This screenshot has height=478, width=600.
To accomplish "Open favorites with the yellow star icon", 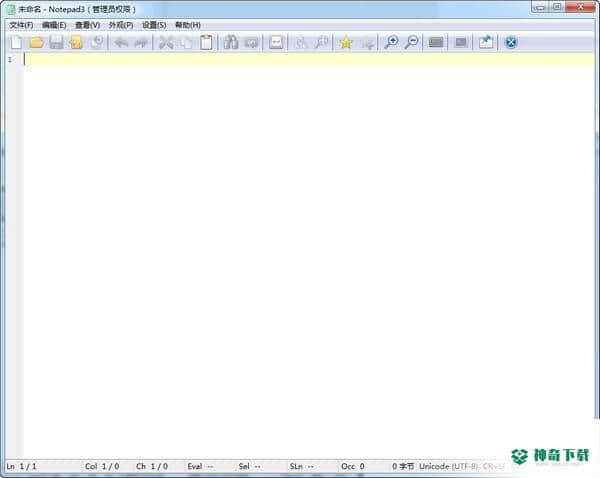I will [x=346, y=42].
